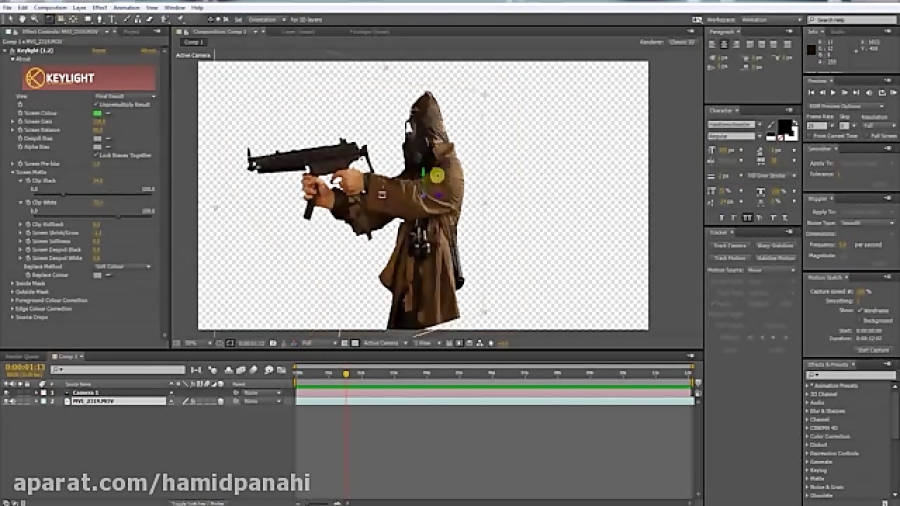The width and height of the screenshot is (900, 506).
Task: Select the Rectangle shape tool
Action: [x=88, y=20]
